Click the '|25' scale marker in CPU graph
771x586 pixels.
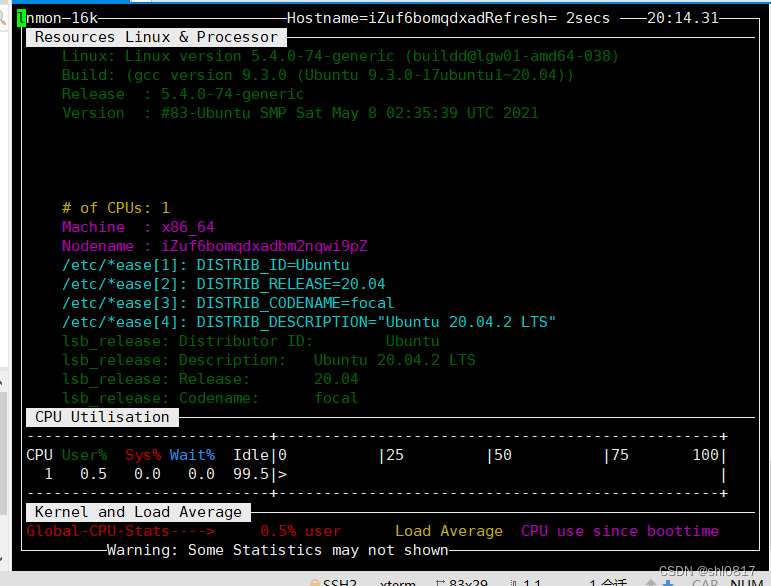click(x=391, y=455)
